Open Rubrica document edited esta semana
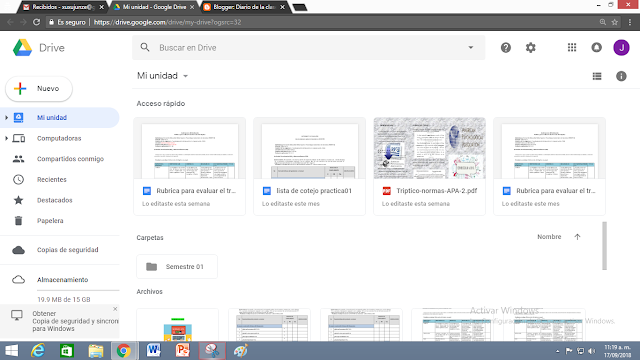640x360 pixels. pyautogui.click(x=189, y=167)
